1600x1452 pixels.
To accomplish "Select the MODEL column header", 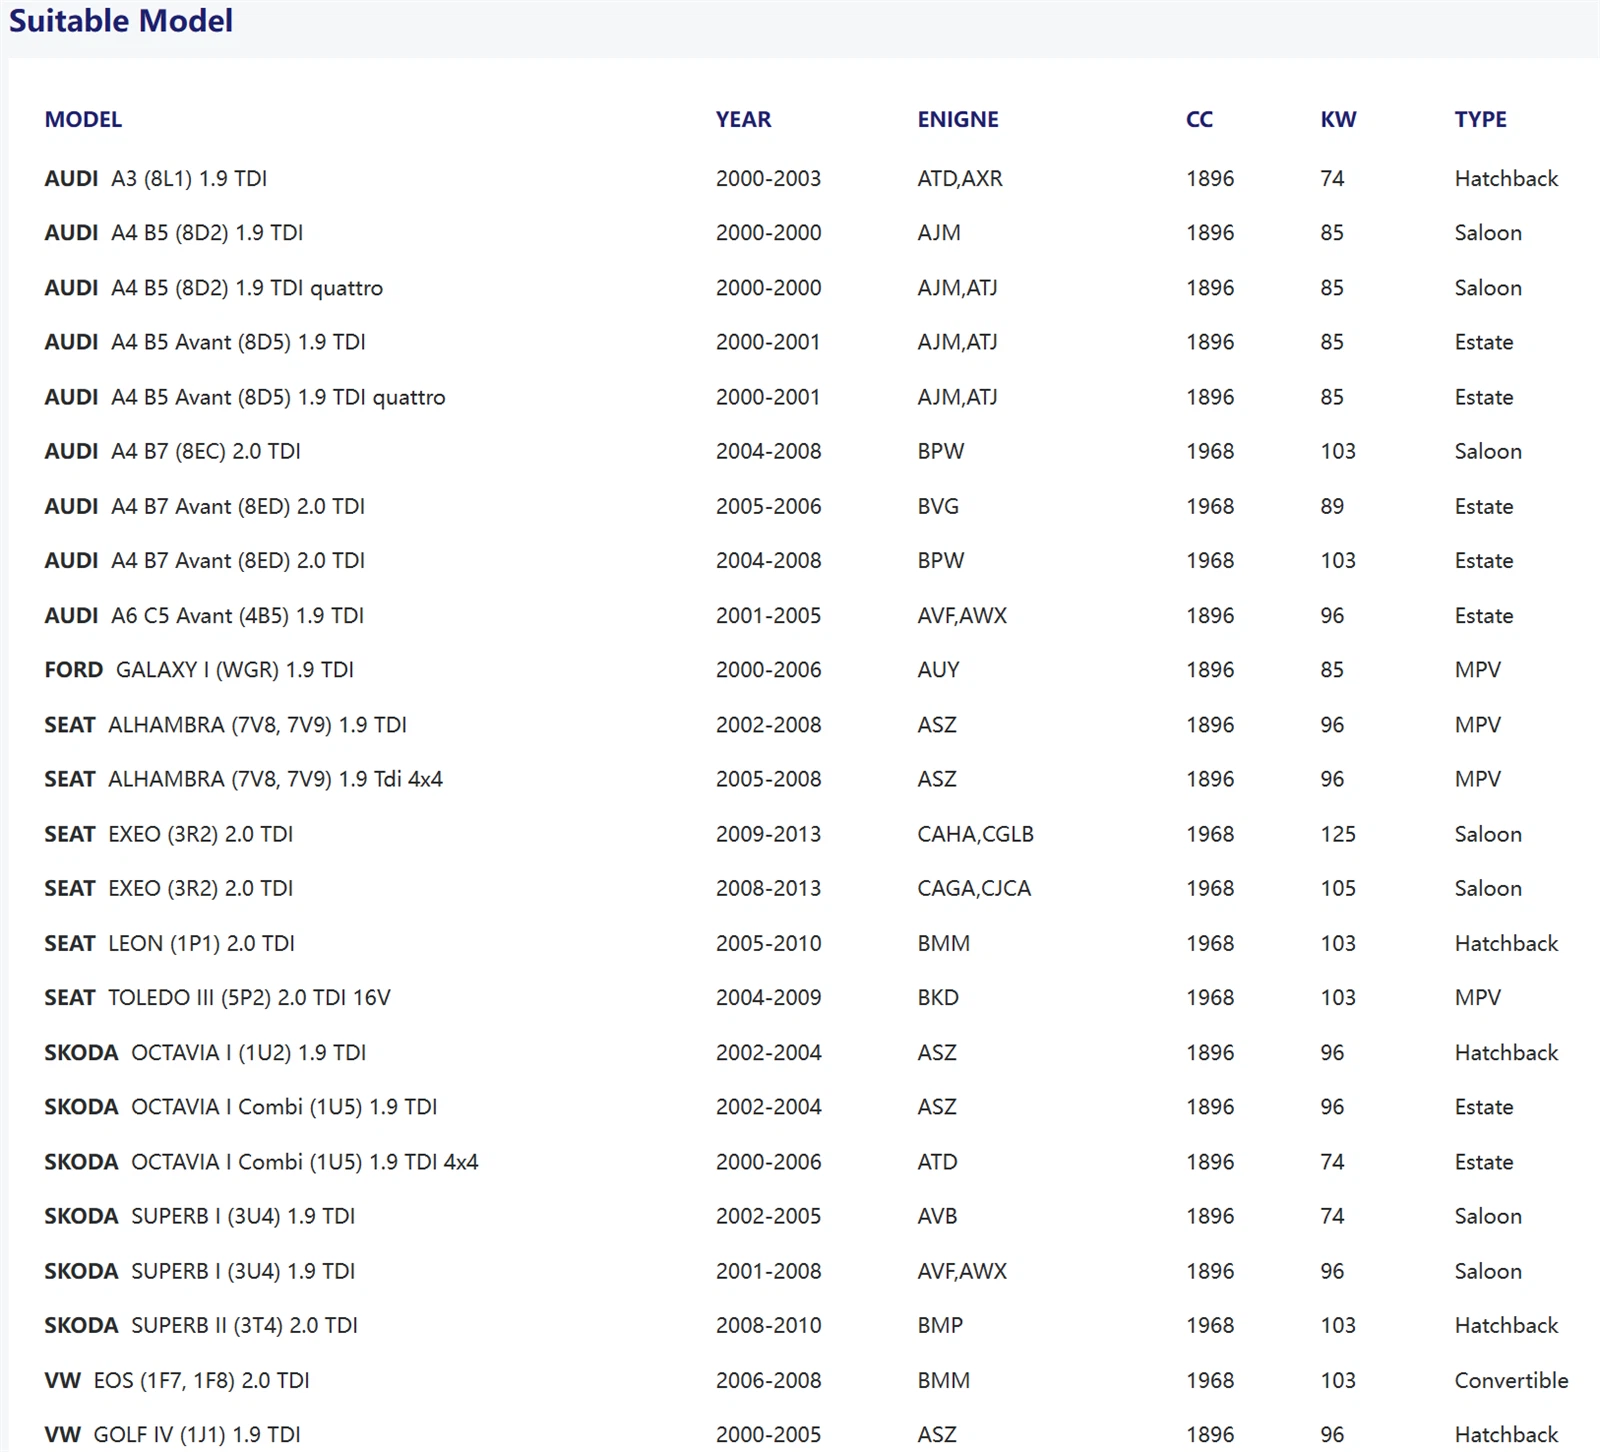I will pos(83,120).
